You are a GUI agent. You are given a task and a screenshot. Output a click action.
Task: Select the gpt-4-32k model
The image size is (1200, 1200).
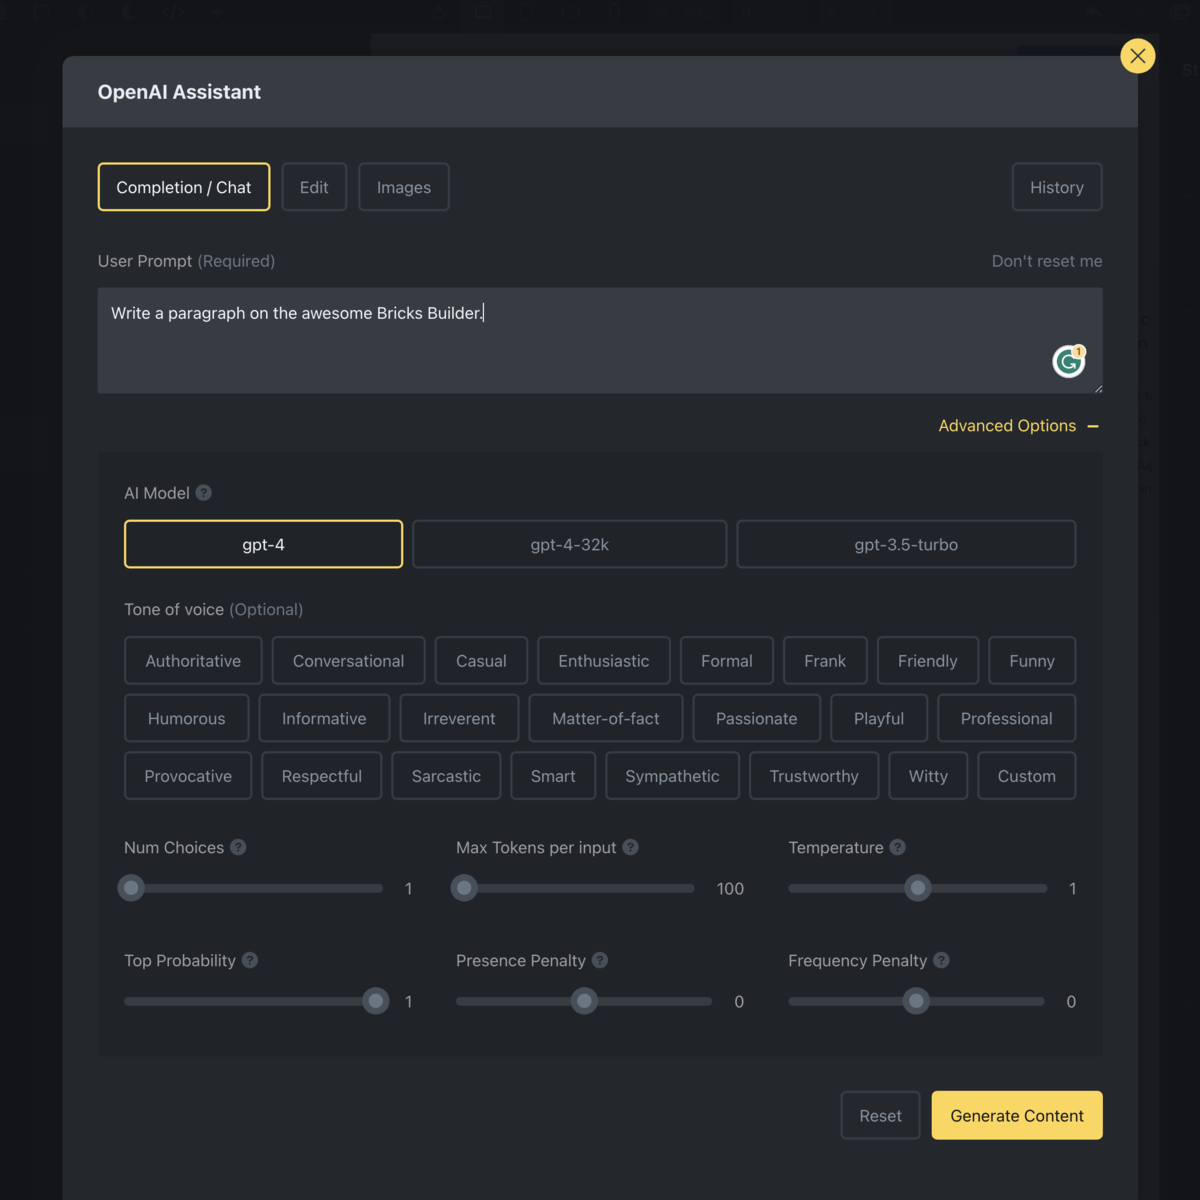point(570,544)
